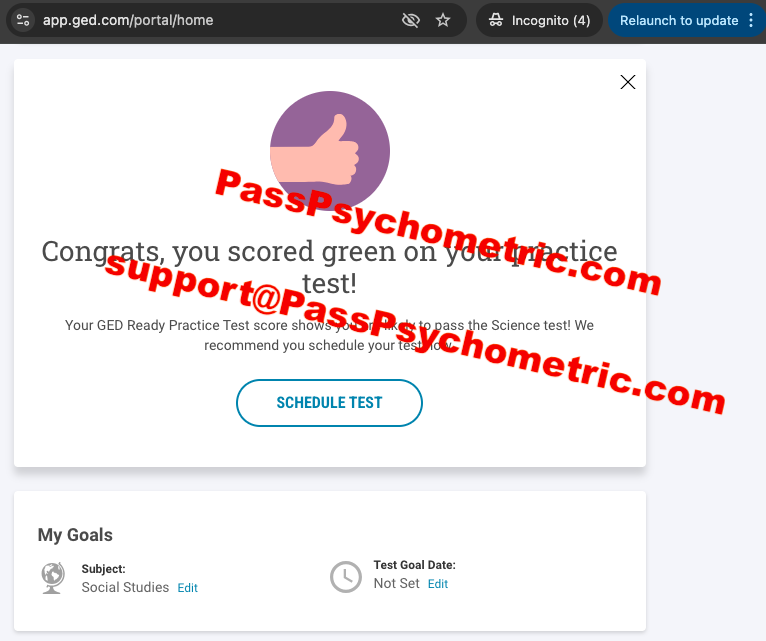Open the site information icon in address bar
Screen dimensions: 766x641
[x=23, y=20]
